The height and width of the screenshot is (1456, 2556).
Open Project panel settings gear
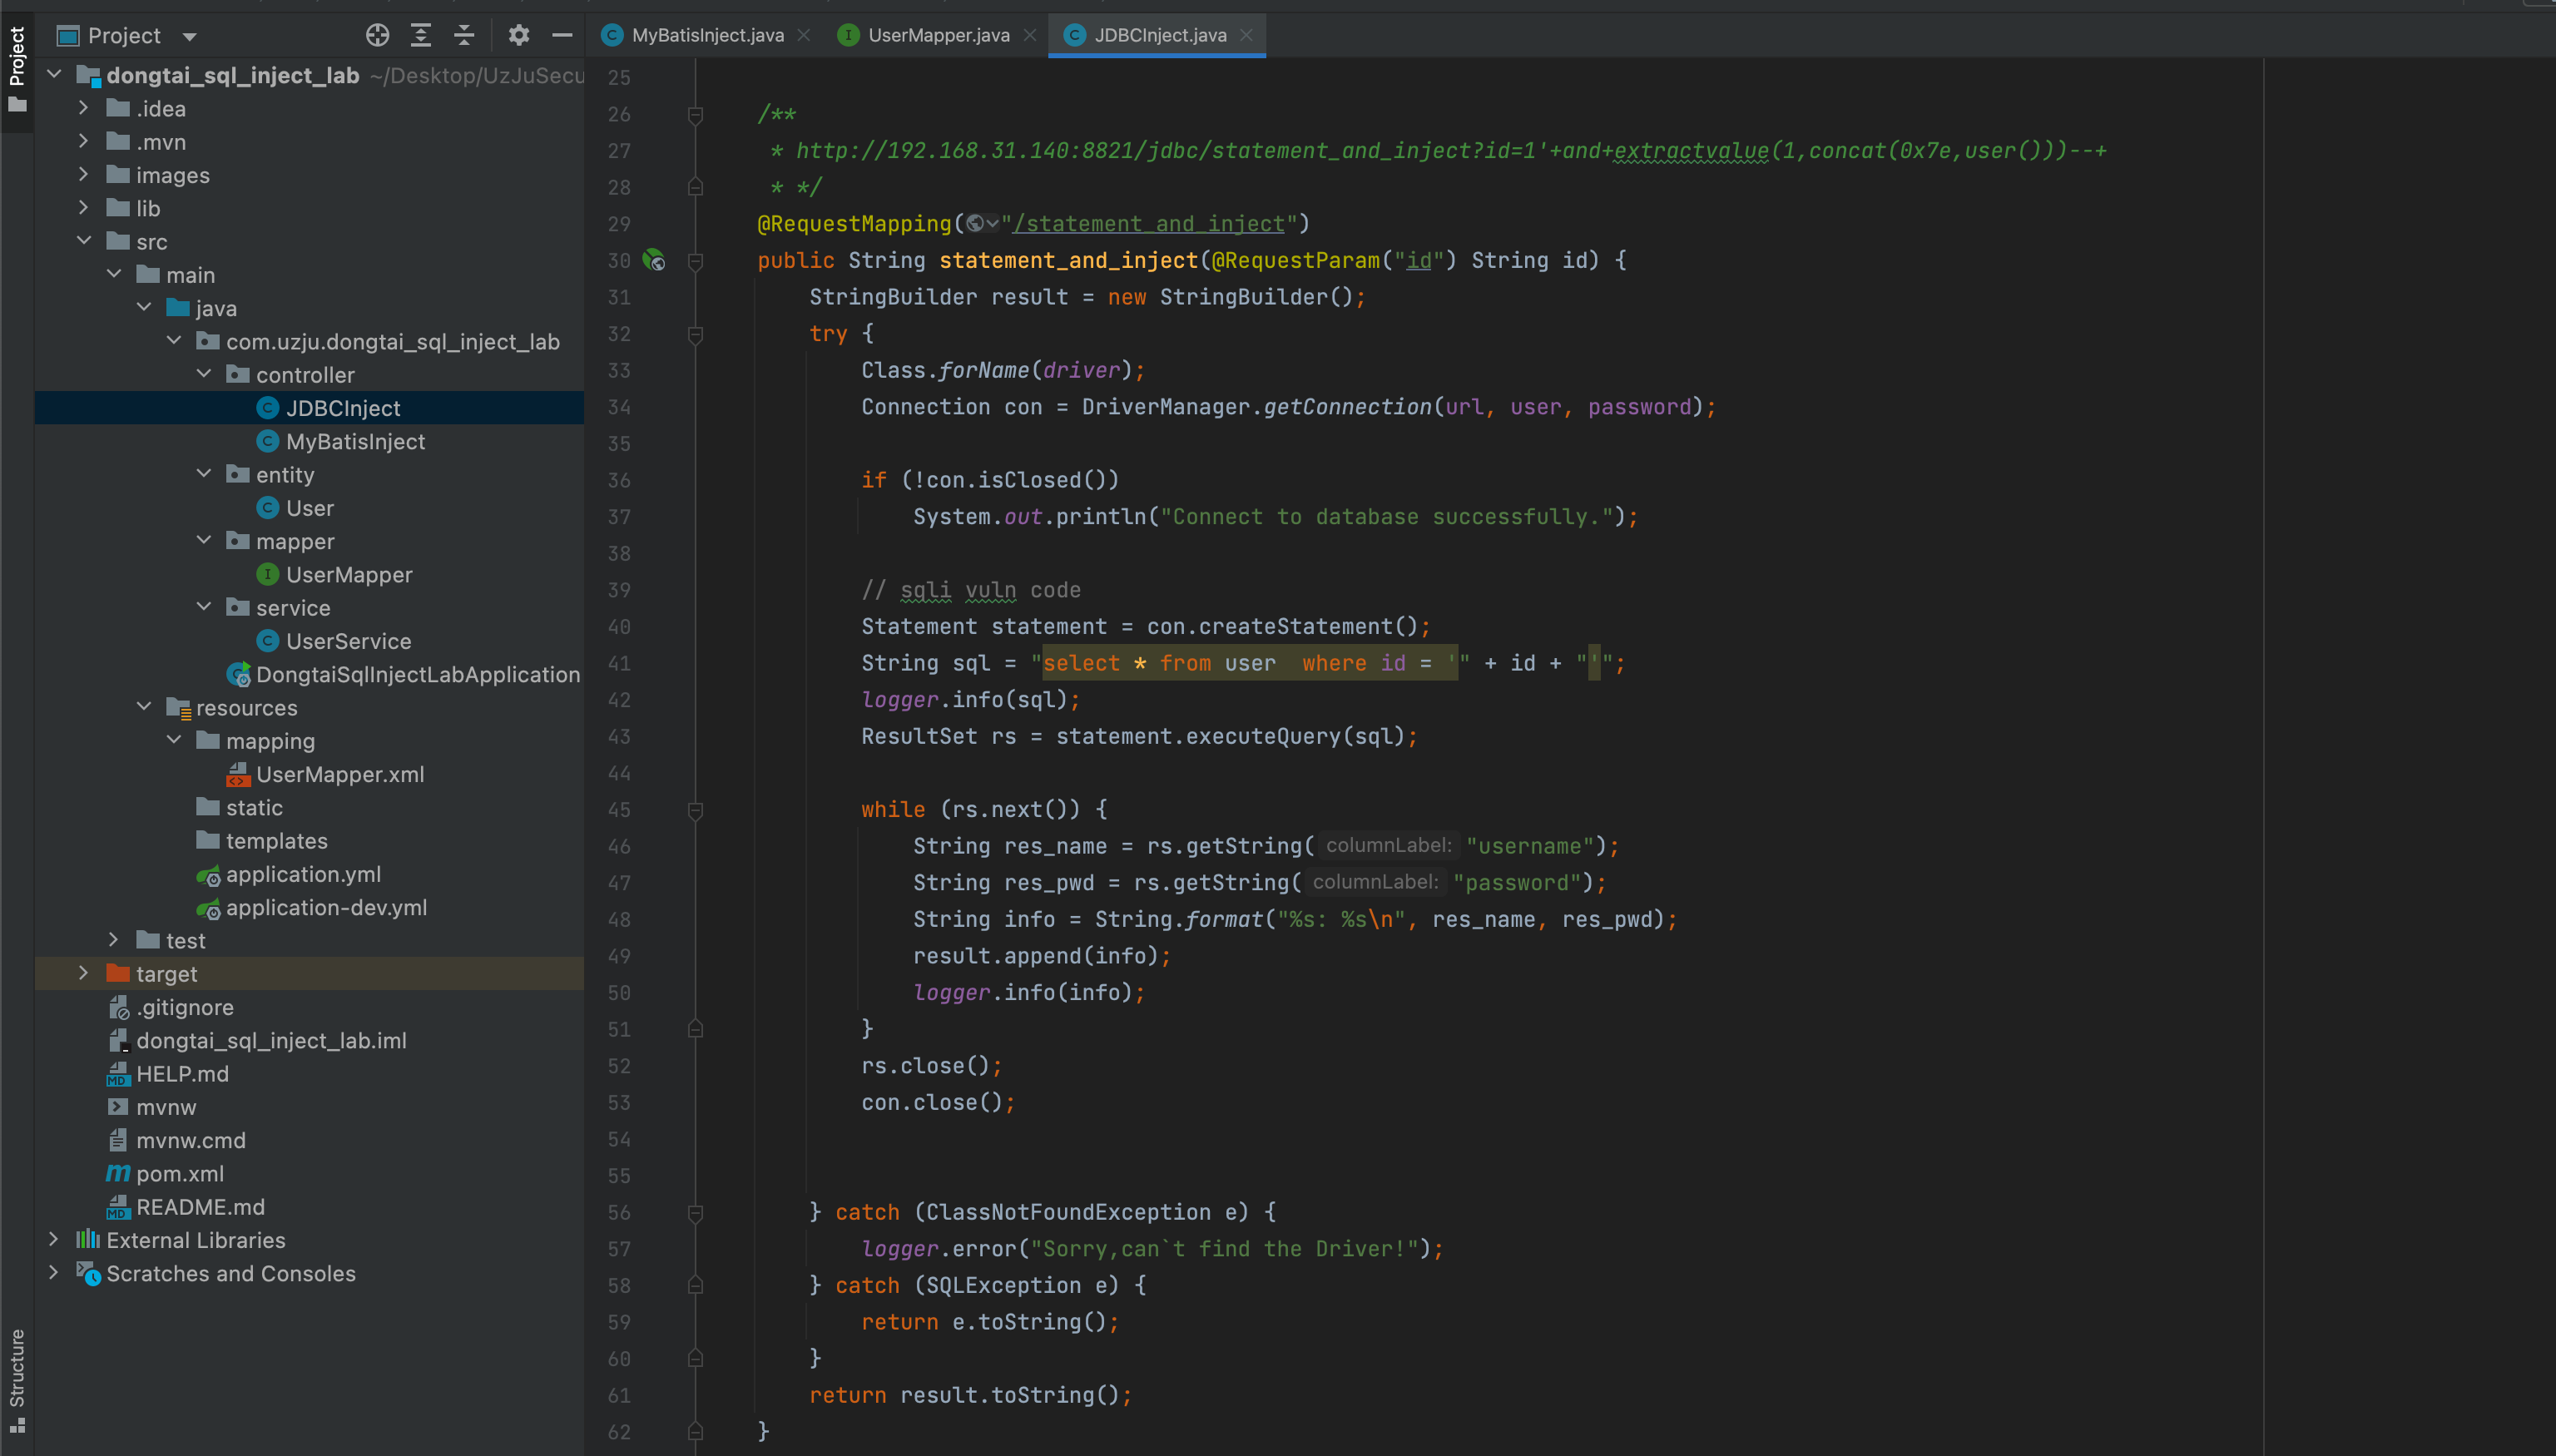tap(518, 35)
